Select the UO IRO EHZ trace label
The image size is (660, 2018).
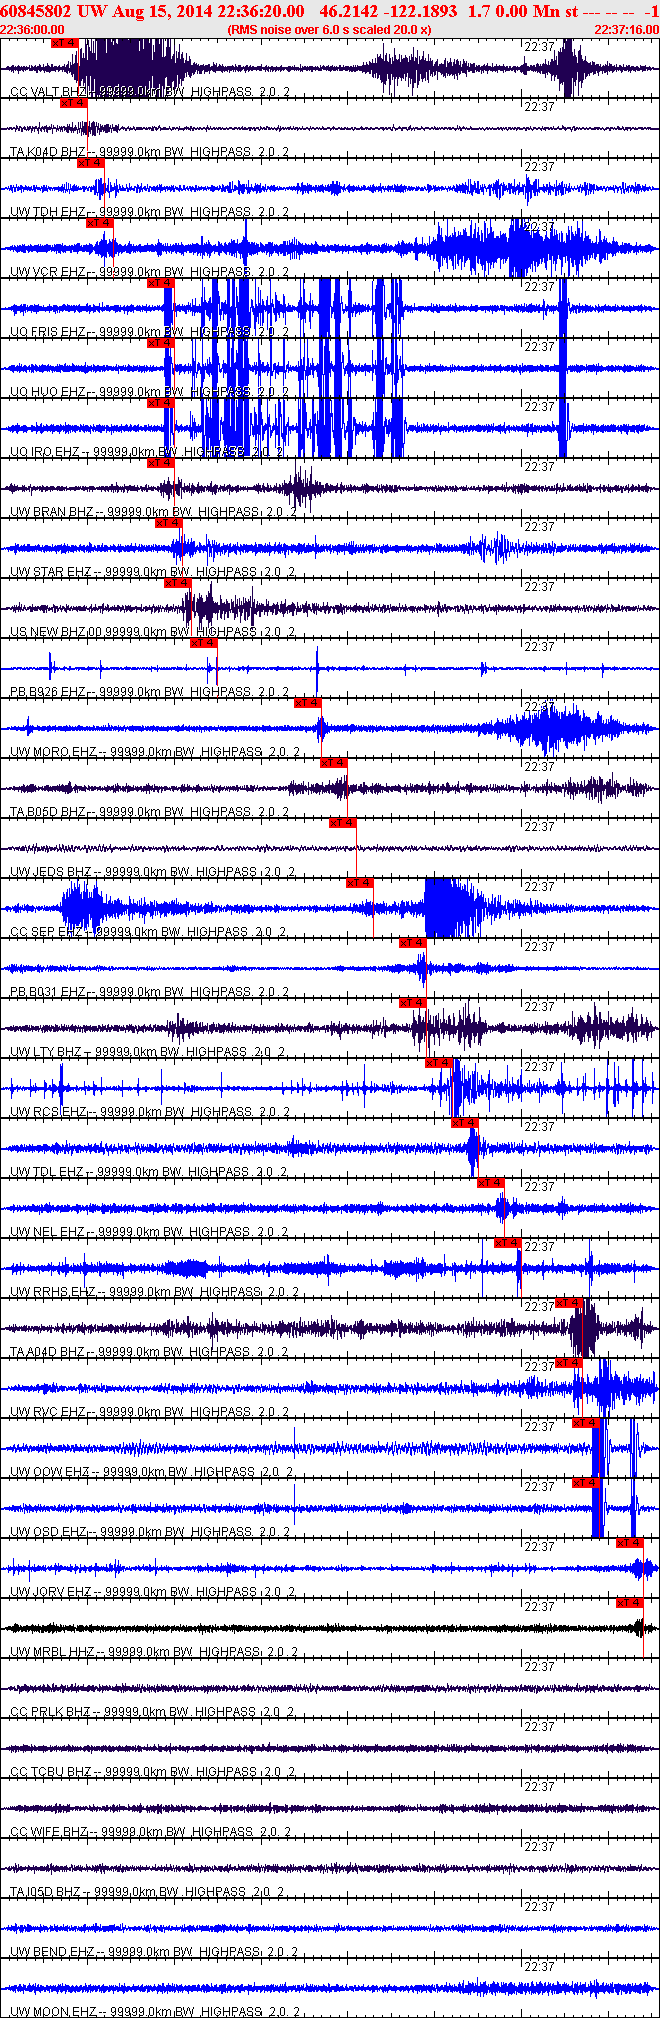[x=46, y=452]
